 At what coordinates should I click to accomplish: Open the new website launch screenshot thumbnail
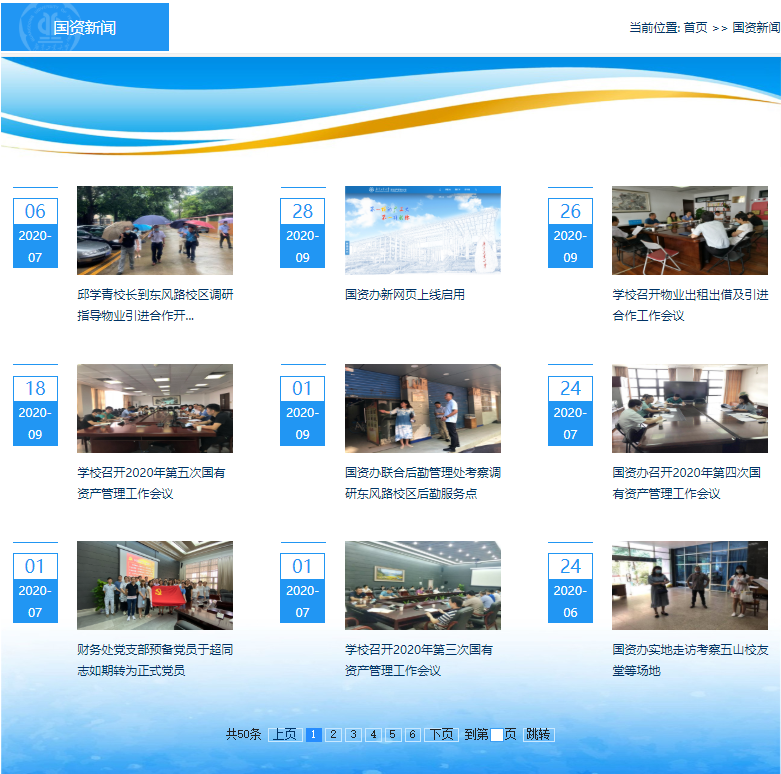(x=422, y=230)
